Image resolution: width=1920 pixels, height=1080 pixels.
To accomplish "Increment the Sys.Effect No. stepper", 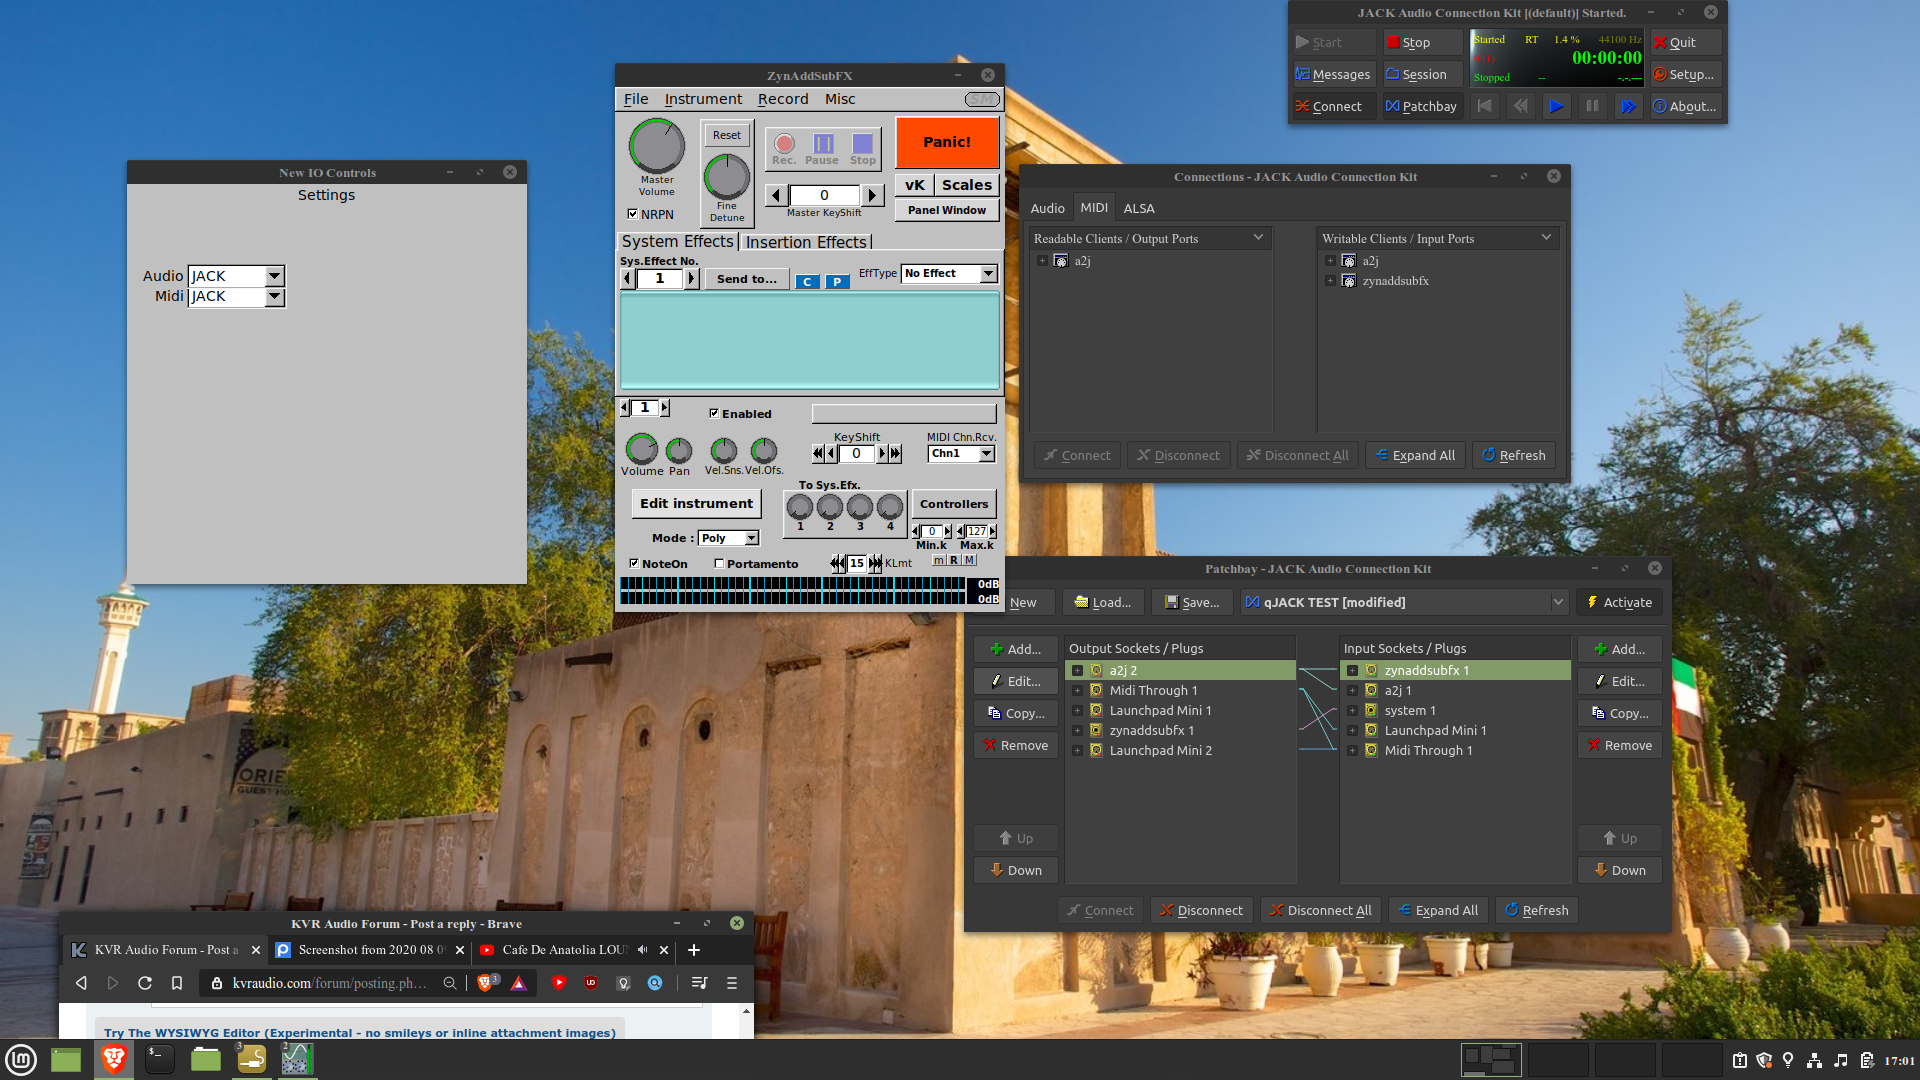I will pyautogui.click(x=691, y=279).
